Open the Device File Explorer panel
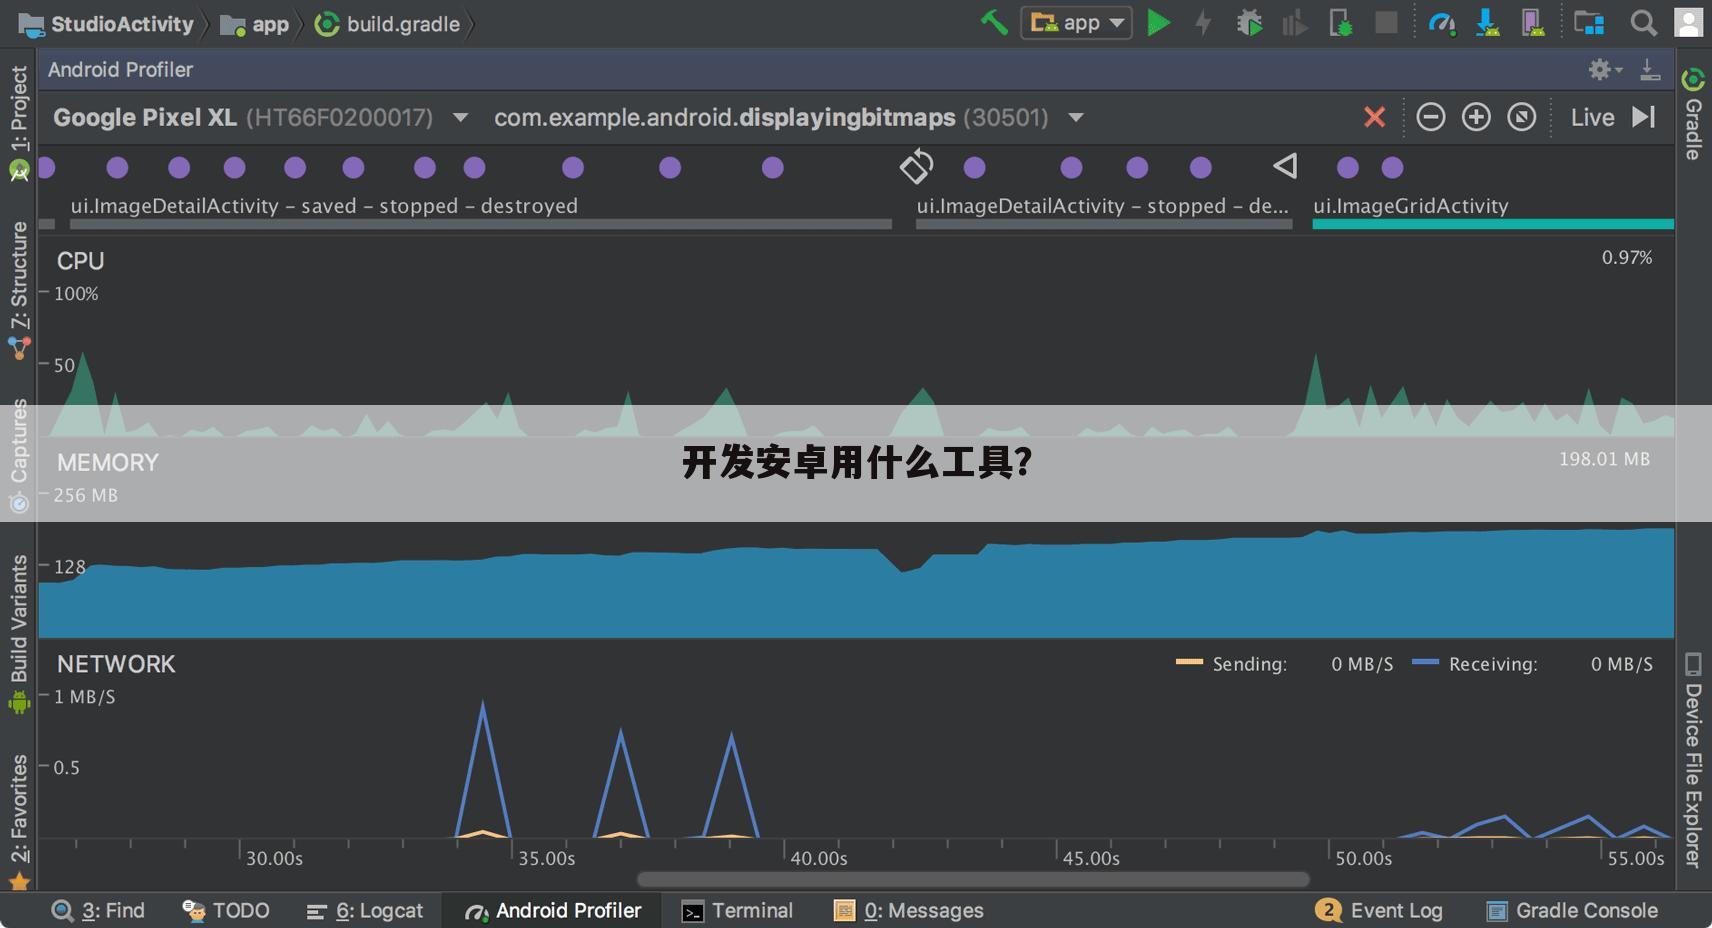 click(1693, 759)
